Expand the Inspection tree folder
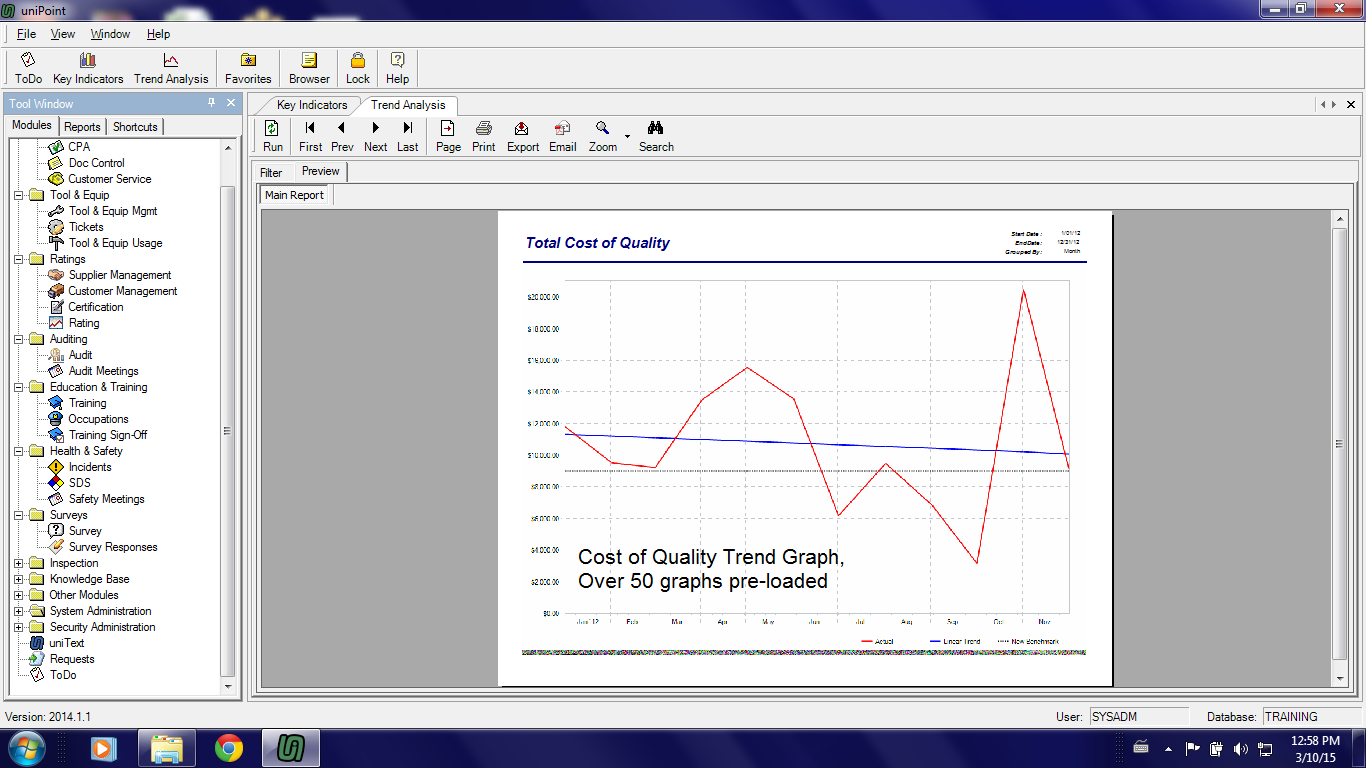Screen dimensions: 1366x768 [x=19, y=563]
